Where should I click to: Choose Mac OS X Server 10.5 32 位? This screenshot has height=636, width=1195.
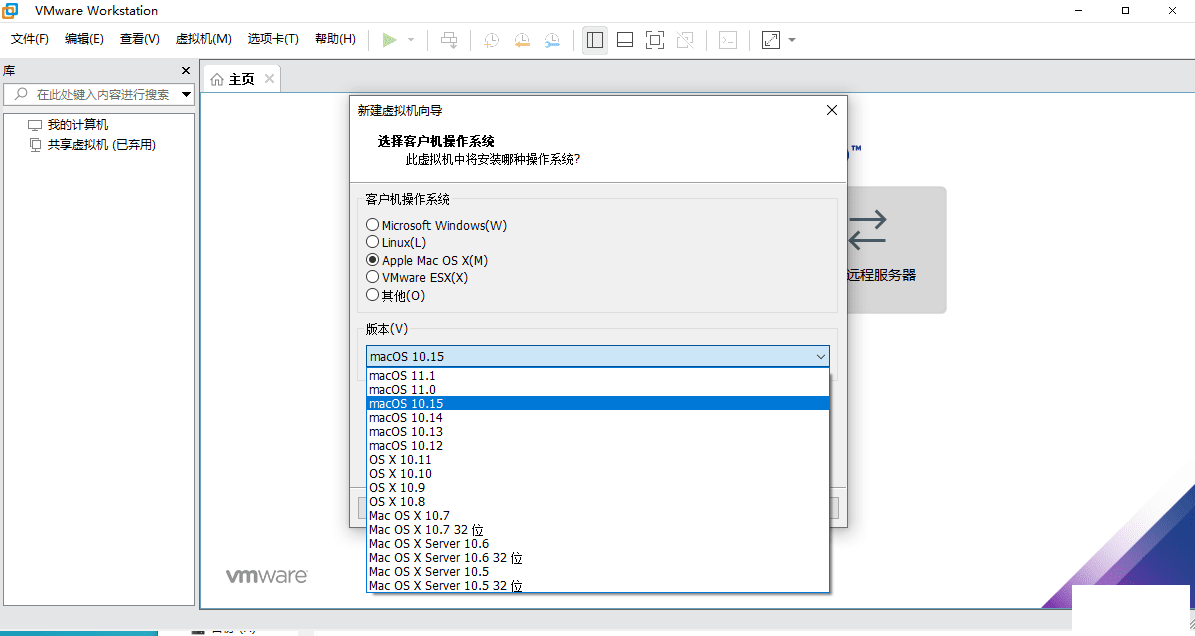pos(598,586)
